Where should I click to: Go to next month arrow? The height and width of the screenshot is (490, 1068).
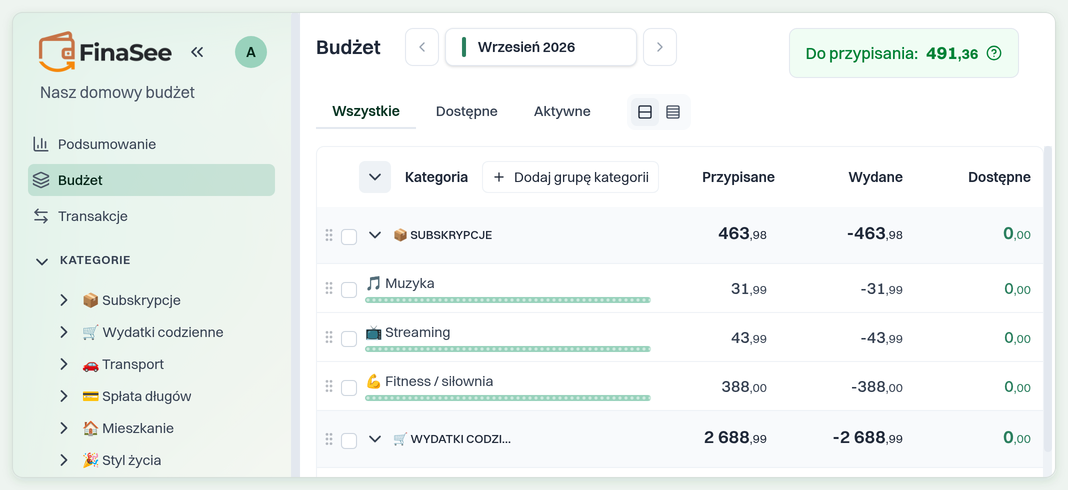click(659, 47)
